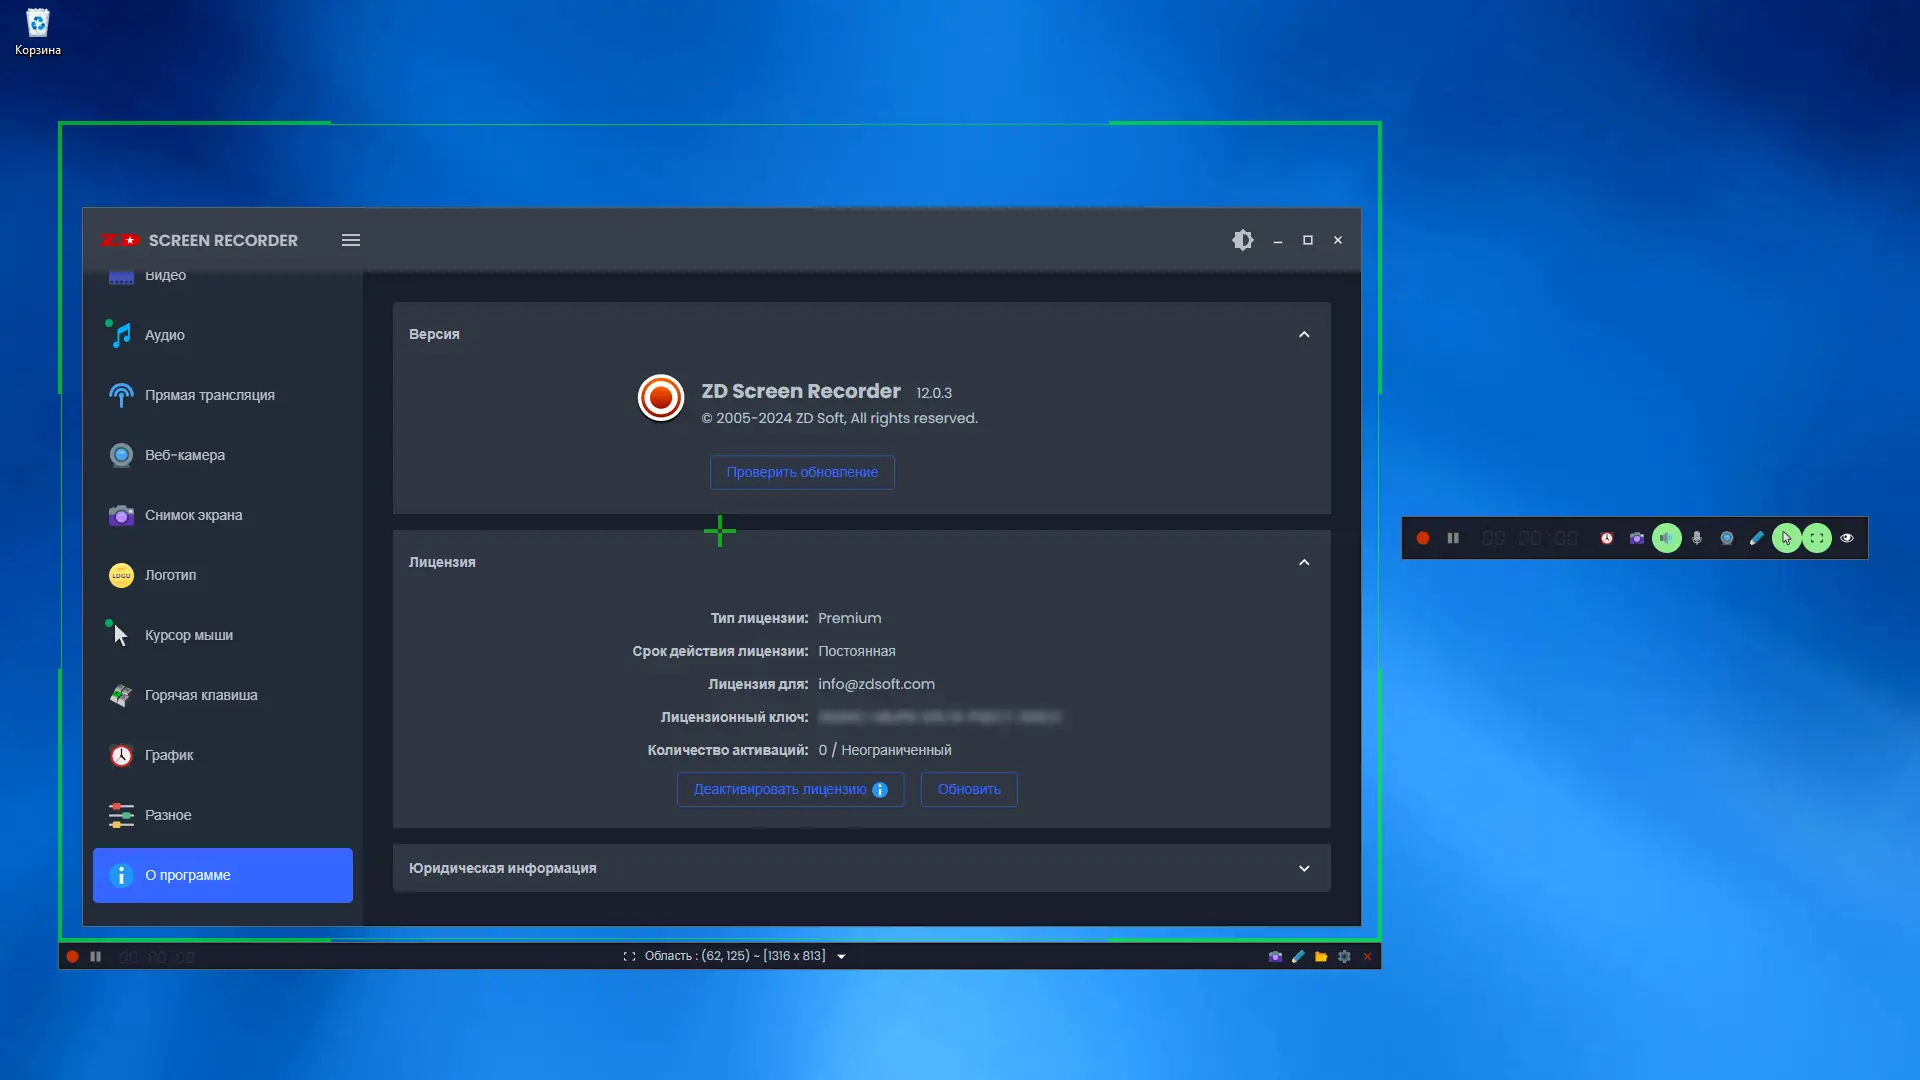Screen dimensions: 1920x1080
Task: Select Горячая клавиша sidebar item
Action: 200,695
